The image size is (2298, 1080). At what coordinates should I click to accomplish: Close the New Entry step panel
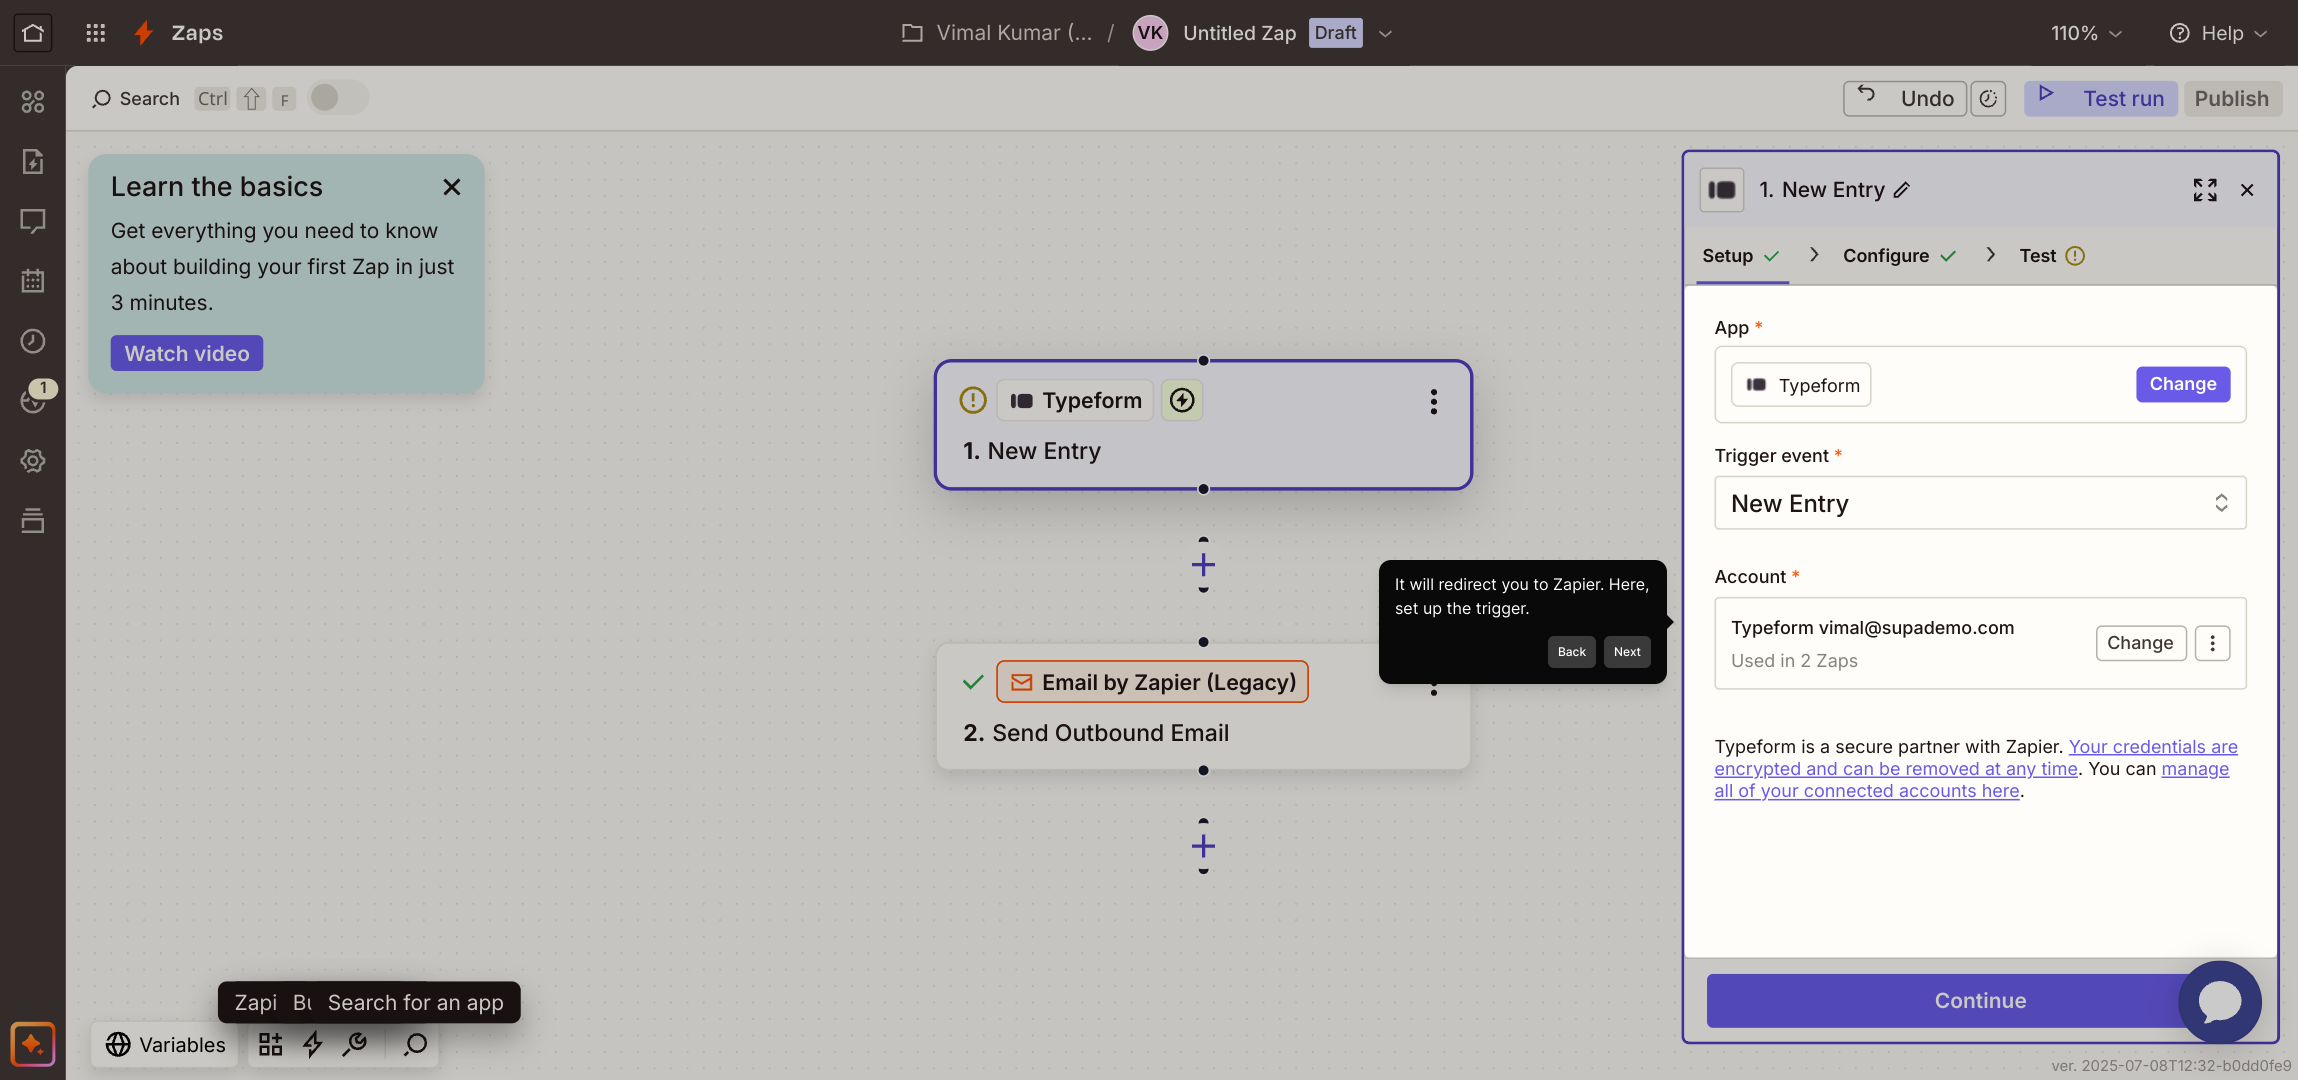pyautogui.click(x=2247, y=190)
